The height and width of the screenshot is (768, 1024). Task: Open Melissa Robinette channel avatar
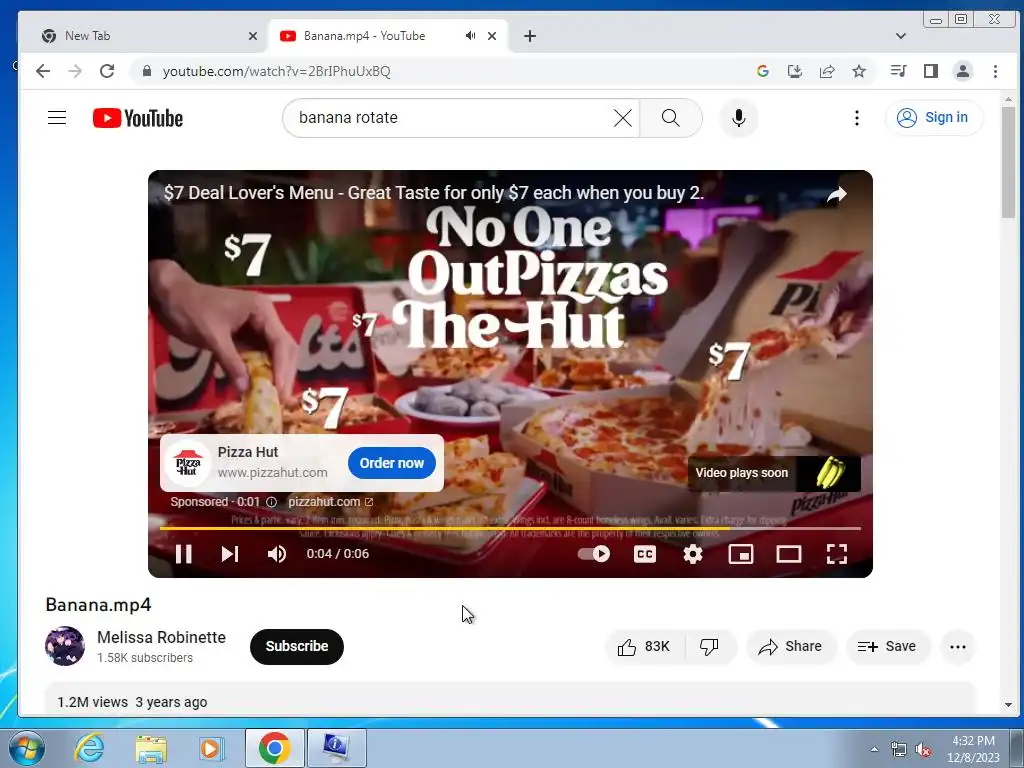[x=65, y=646]
